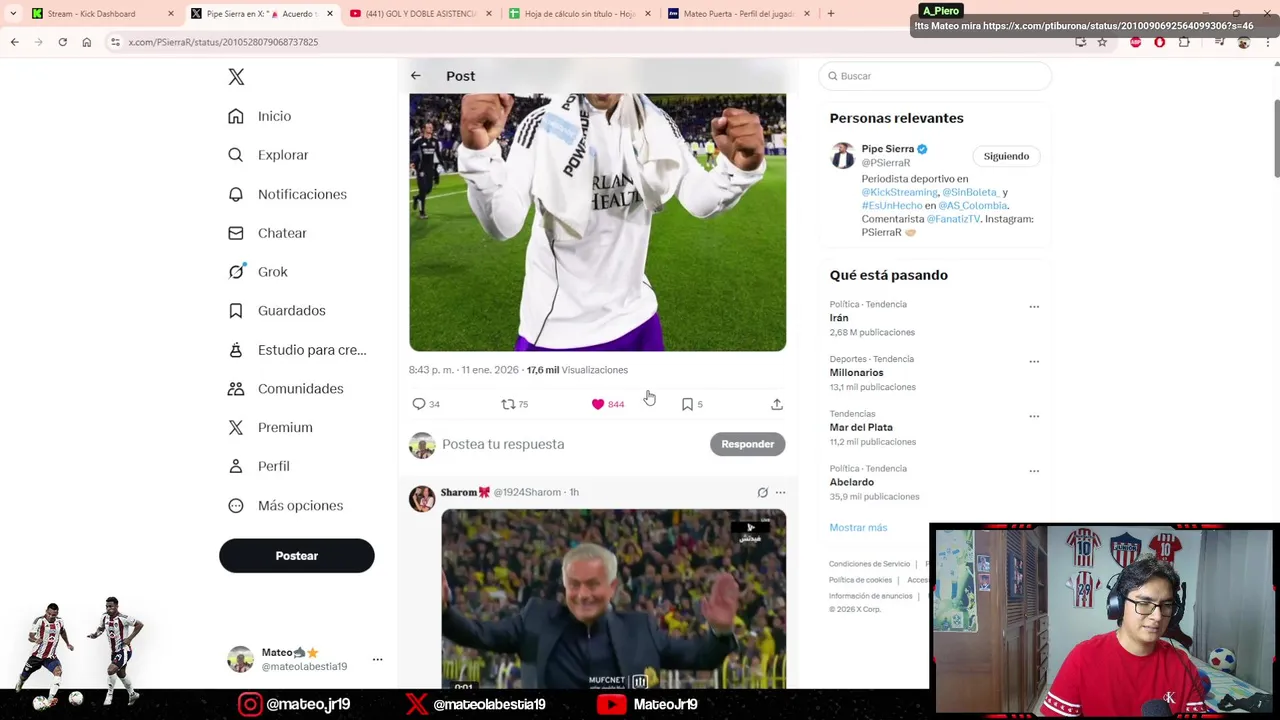Click the browser home button
This screenshot has height=720, width=1280.
pos(87,42)
